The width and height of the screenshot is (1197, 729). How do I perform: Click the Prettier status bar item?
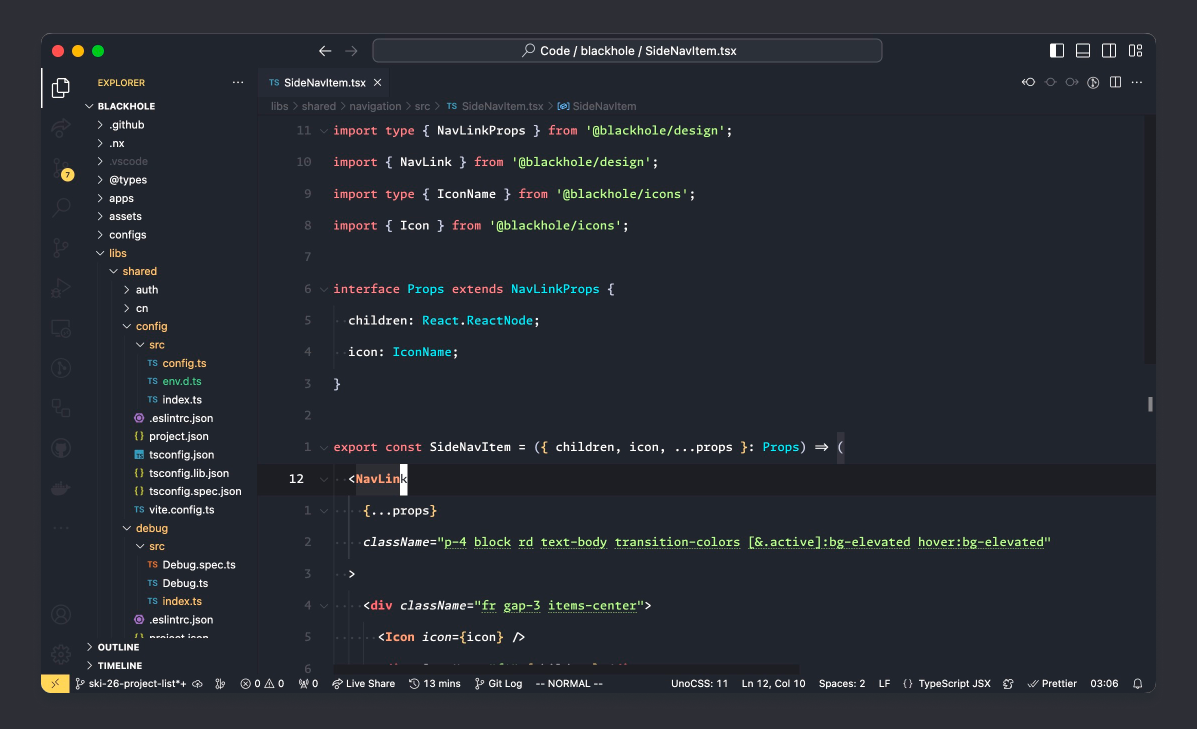pyautogui.click(x=1052, y=684)
